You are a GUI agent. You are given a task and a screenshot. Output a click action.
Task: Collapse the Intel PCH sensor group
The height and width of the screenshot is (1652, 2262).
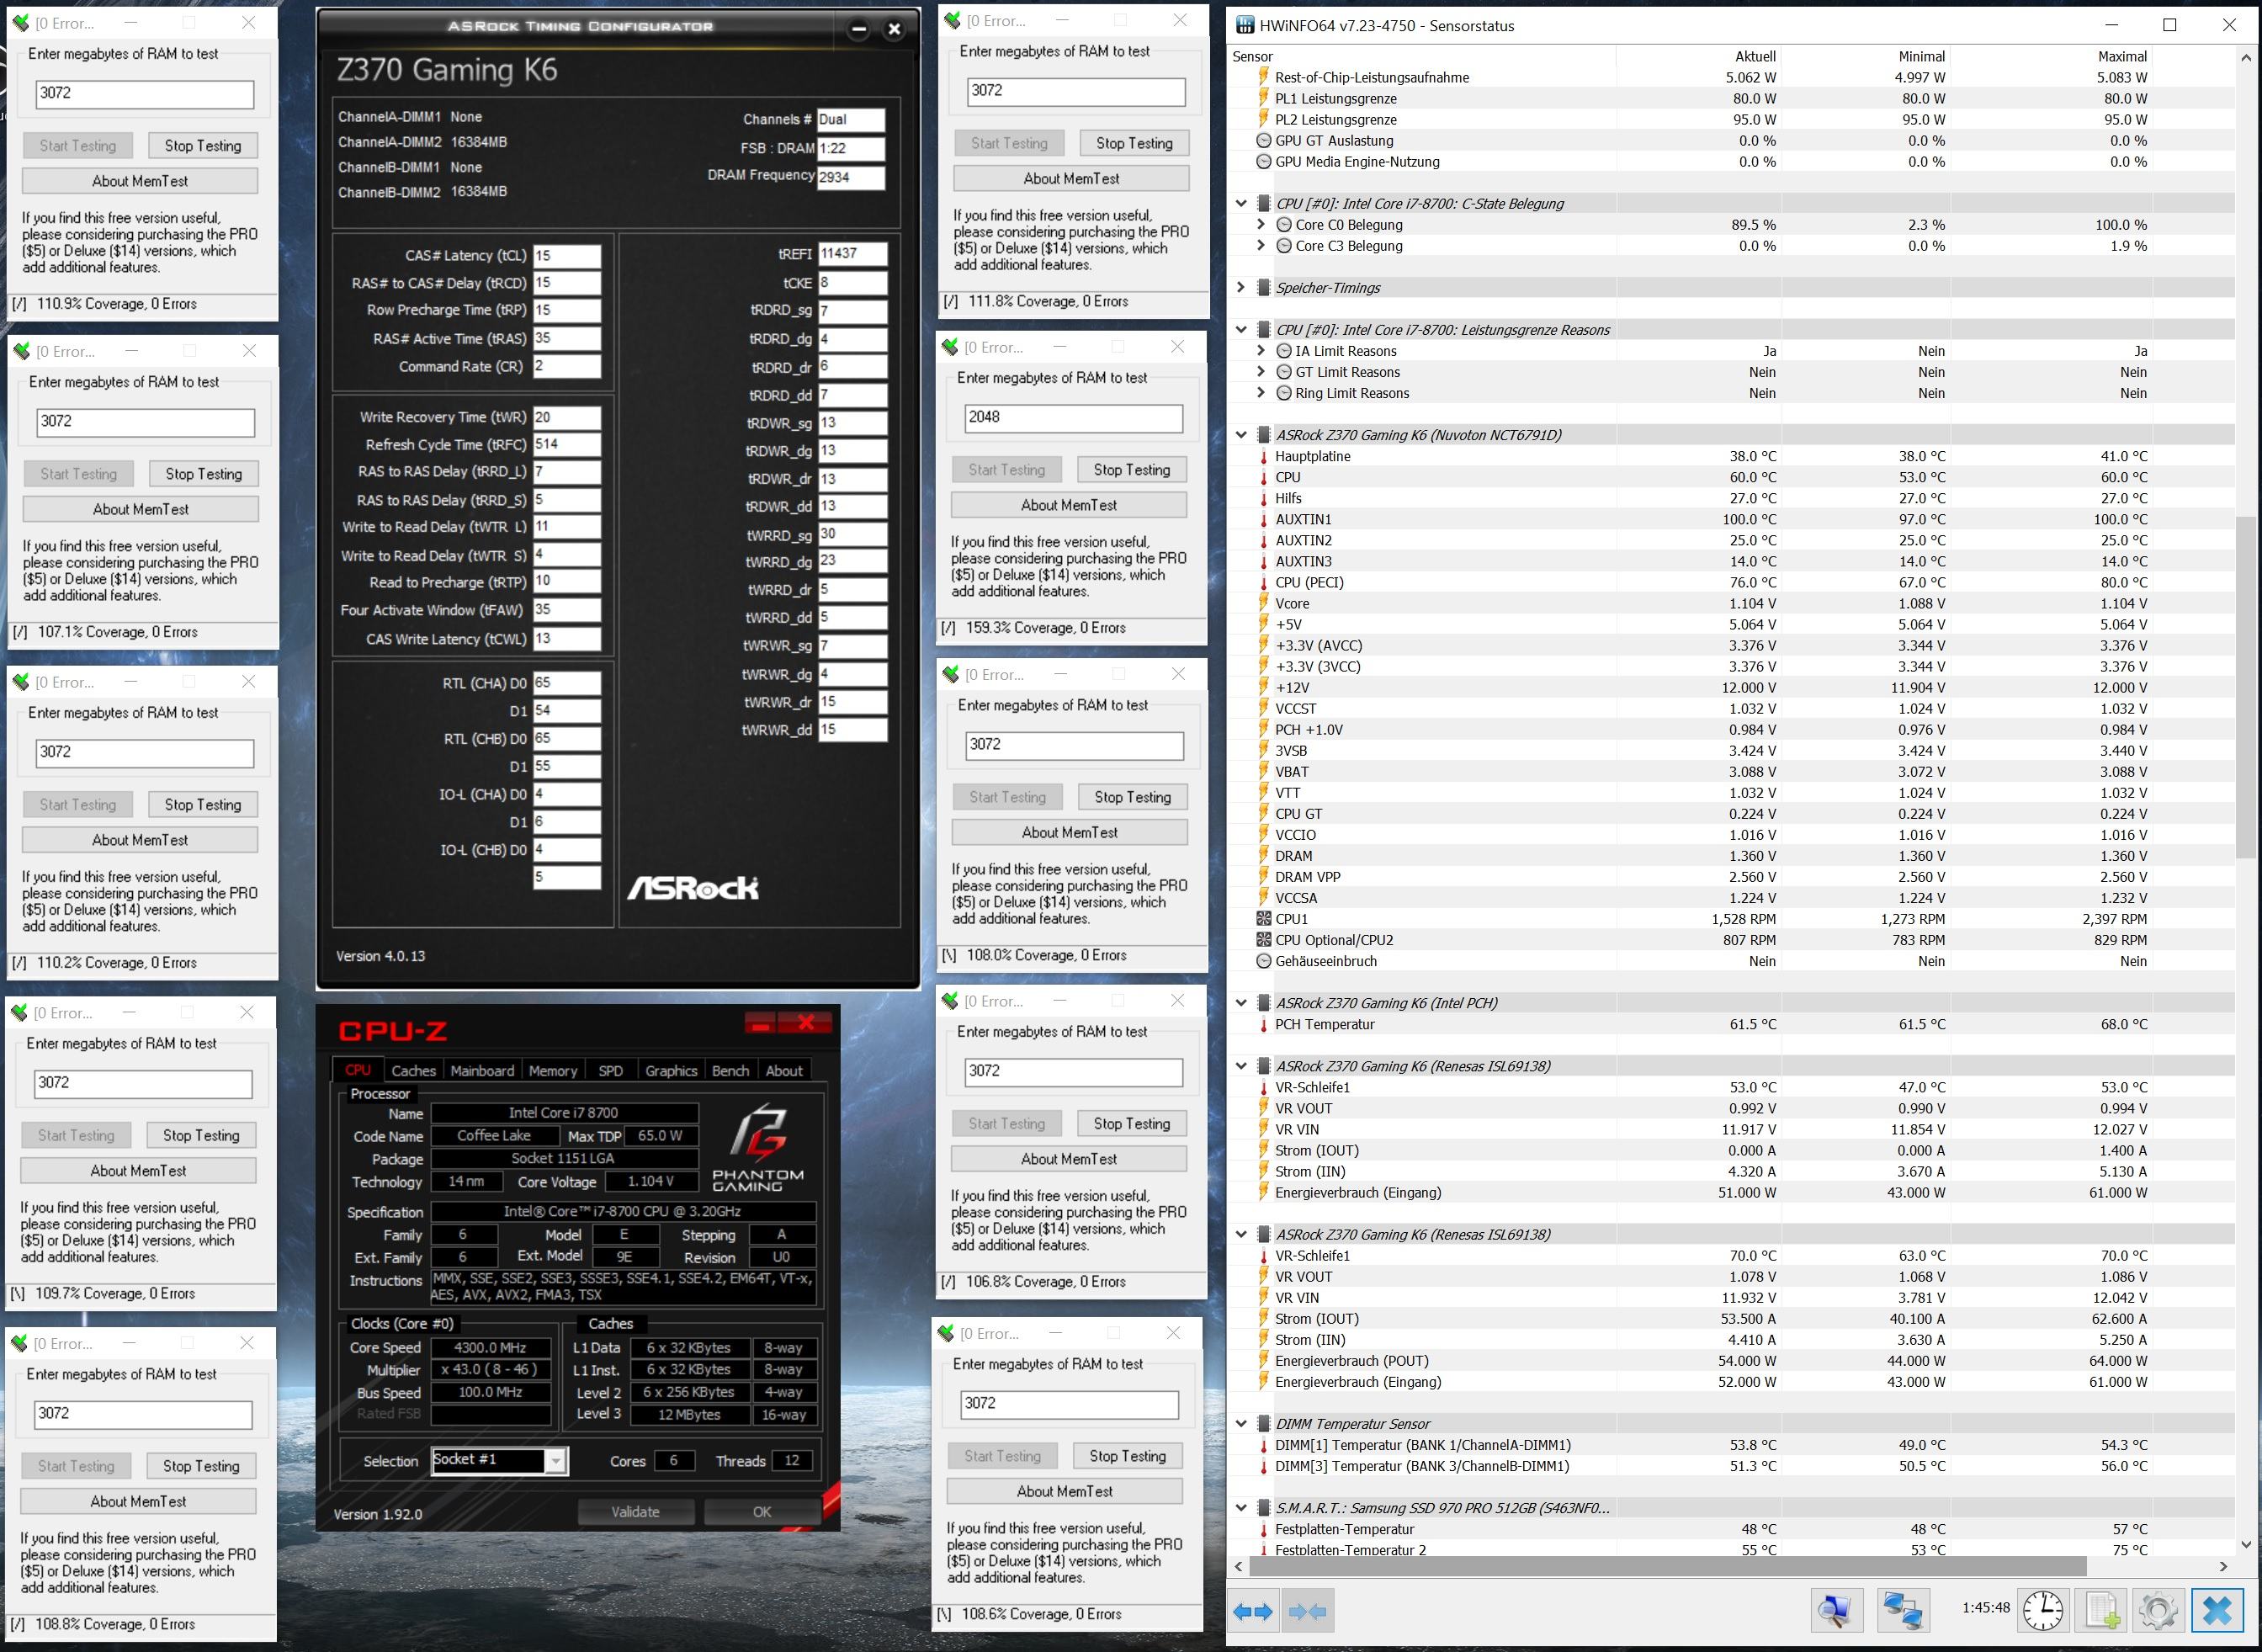click(x=1241, y=1002)
